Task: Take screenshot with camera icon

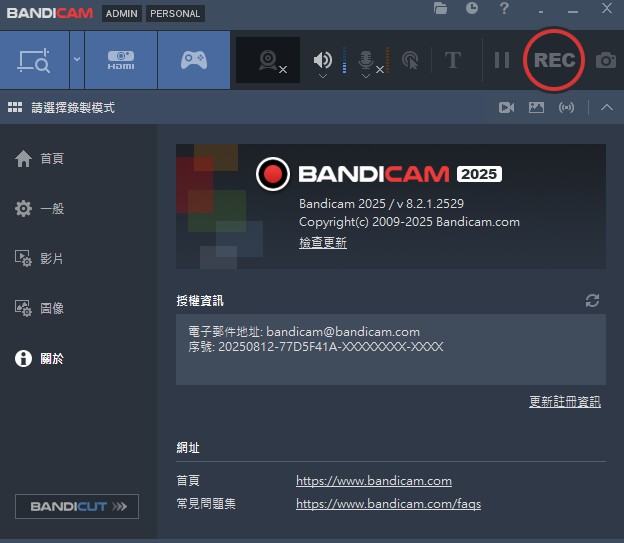Action: tap(606, 60)
